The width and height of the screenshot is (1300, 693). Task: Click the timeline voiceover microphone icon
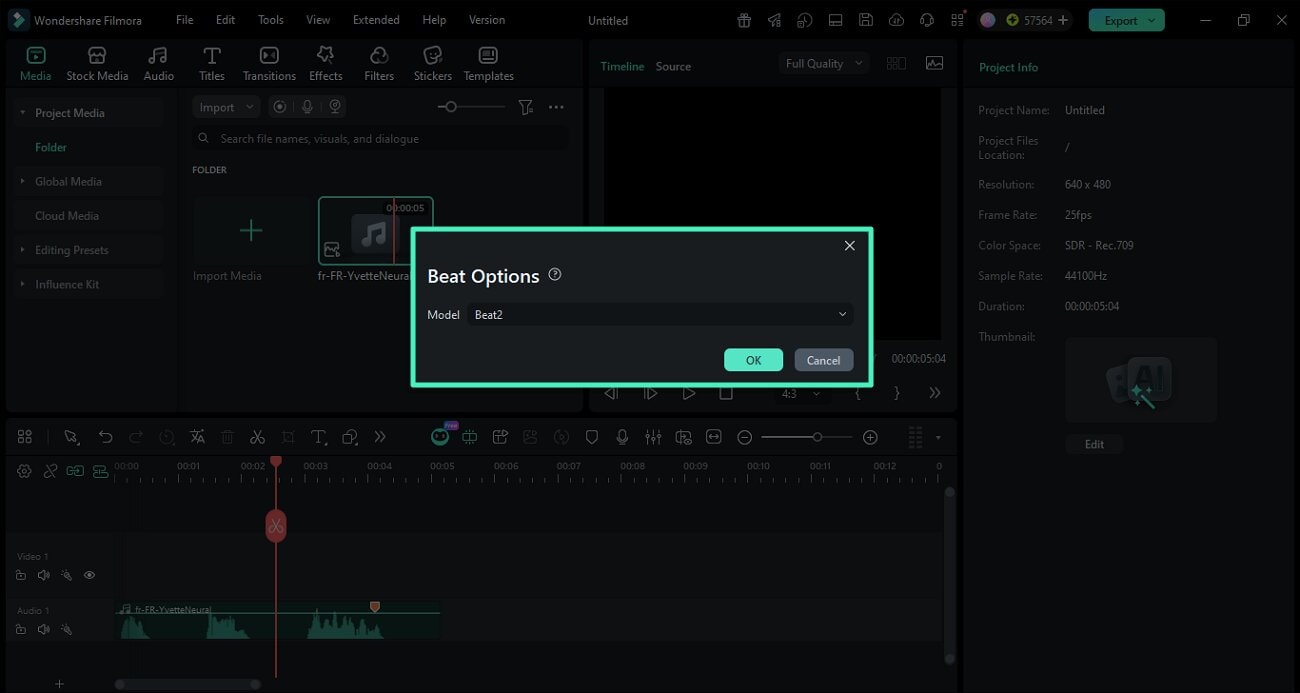622,437
